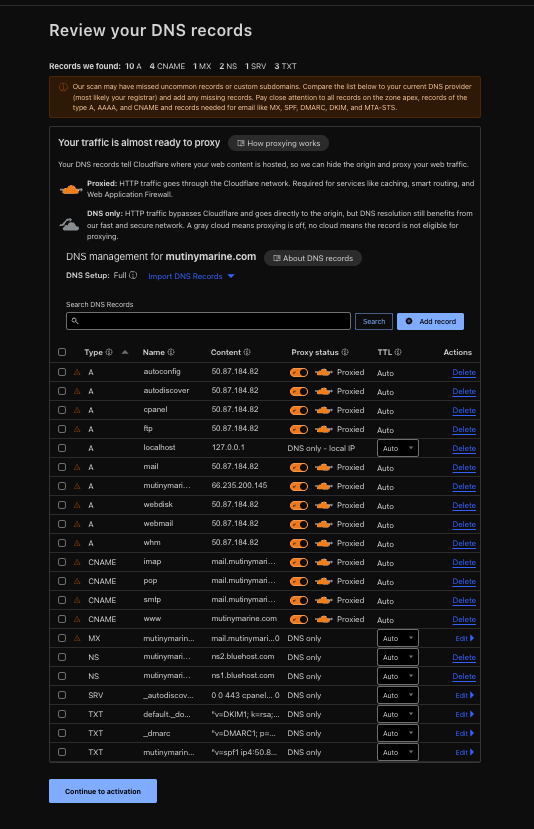Viewport: 534px width, 829px height.
Task: Sort by Type using the arrow icon
Action: [x=125, y=352]
